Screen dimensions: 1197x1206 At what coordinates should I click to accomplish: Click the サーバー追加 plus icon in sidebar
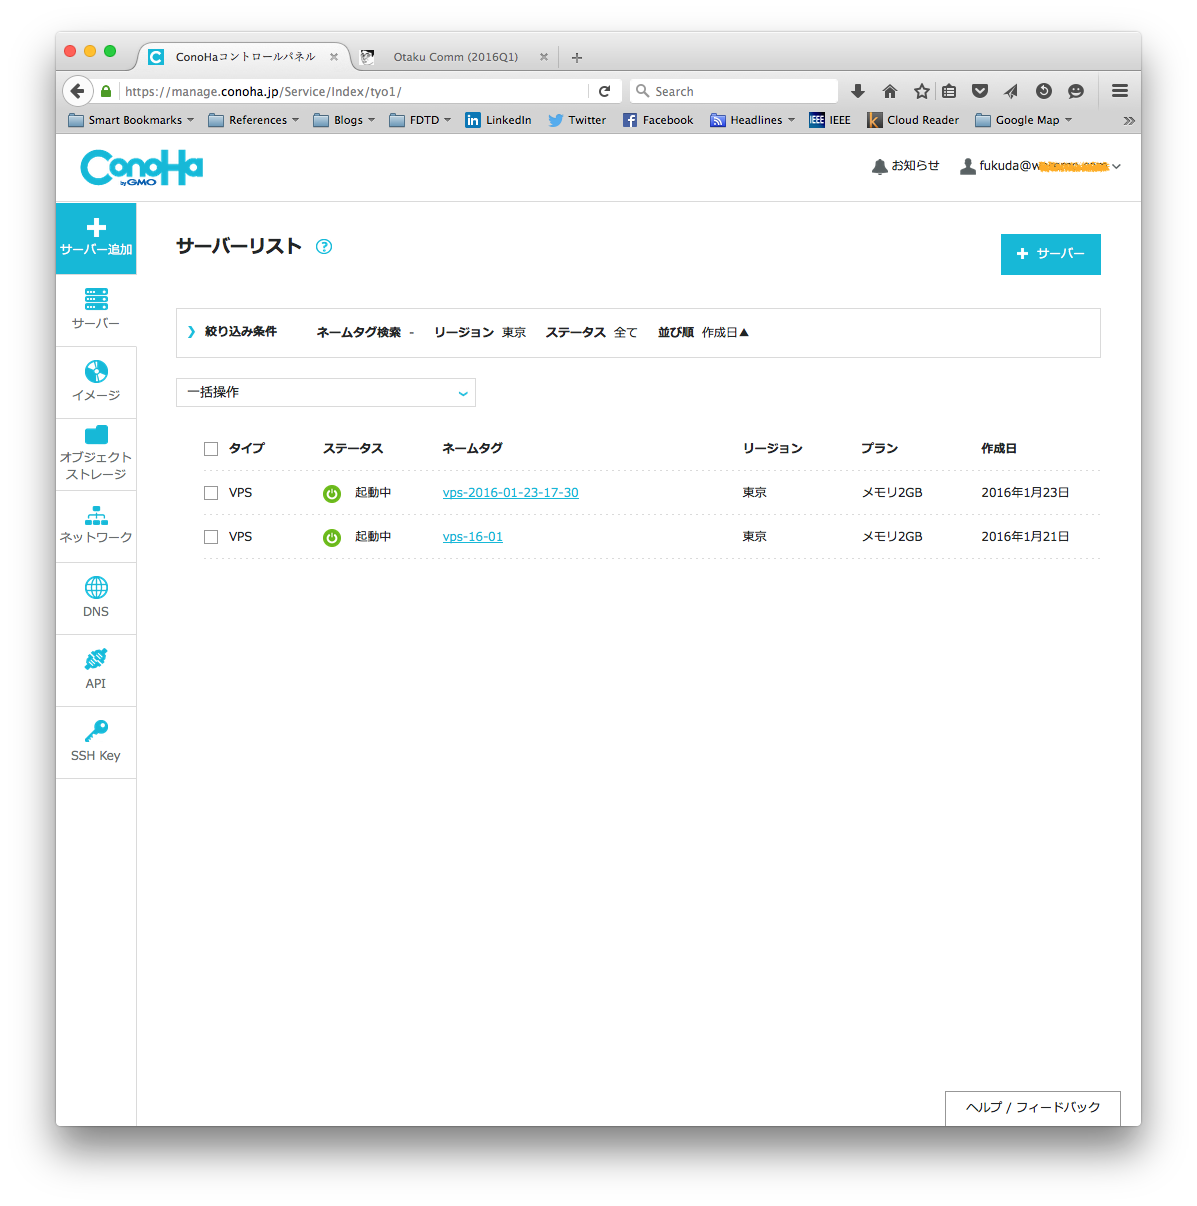coord(96,228)
